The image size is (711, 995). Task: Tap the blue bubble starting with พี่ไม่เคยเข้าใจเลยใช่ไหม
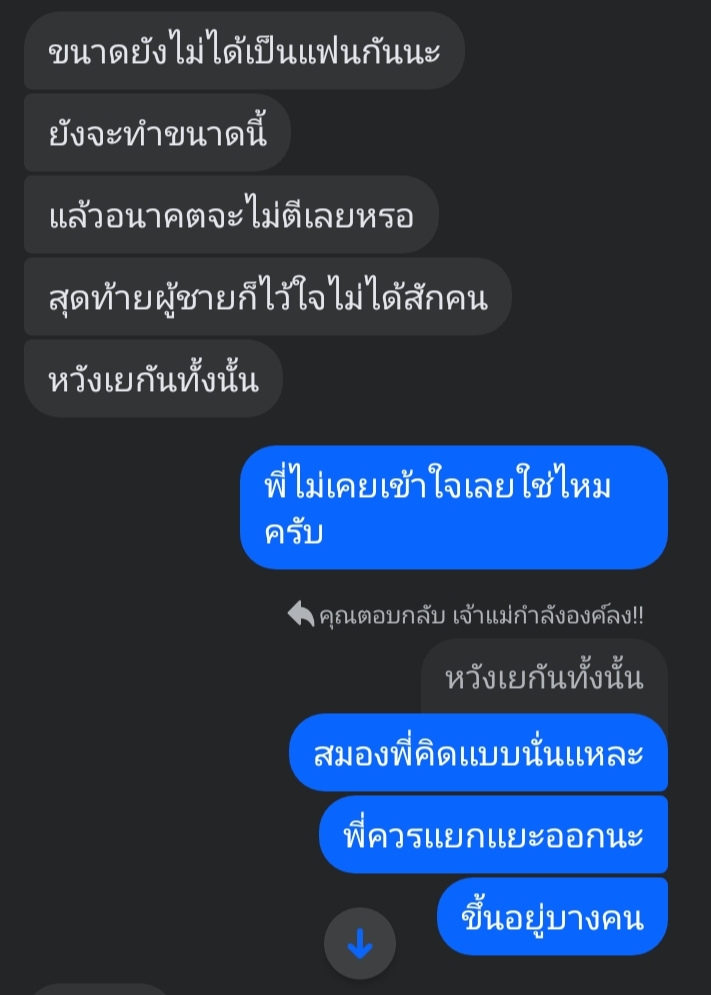(x=454, y=508)
